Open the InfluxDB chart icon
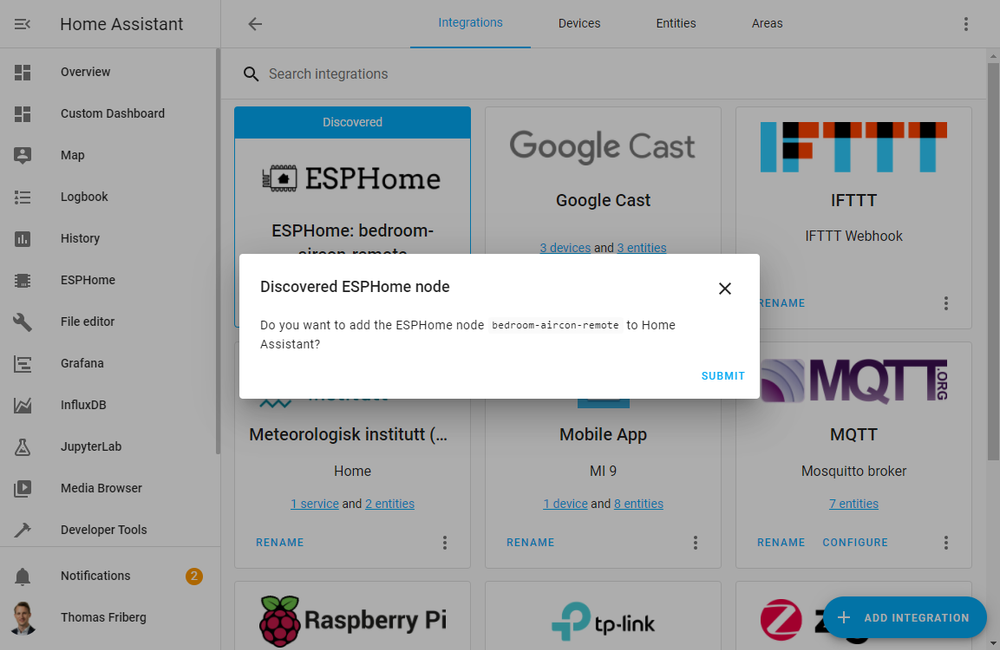This screenshot has width=1000, height=650. [x=22, y=405]
